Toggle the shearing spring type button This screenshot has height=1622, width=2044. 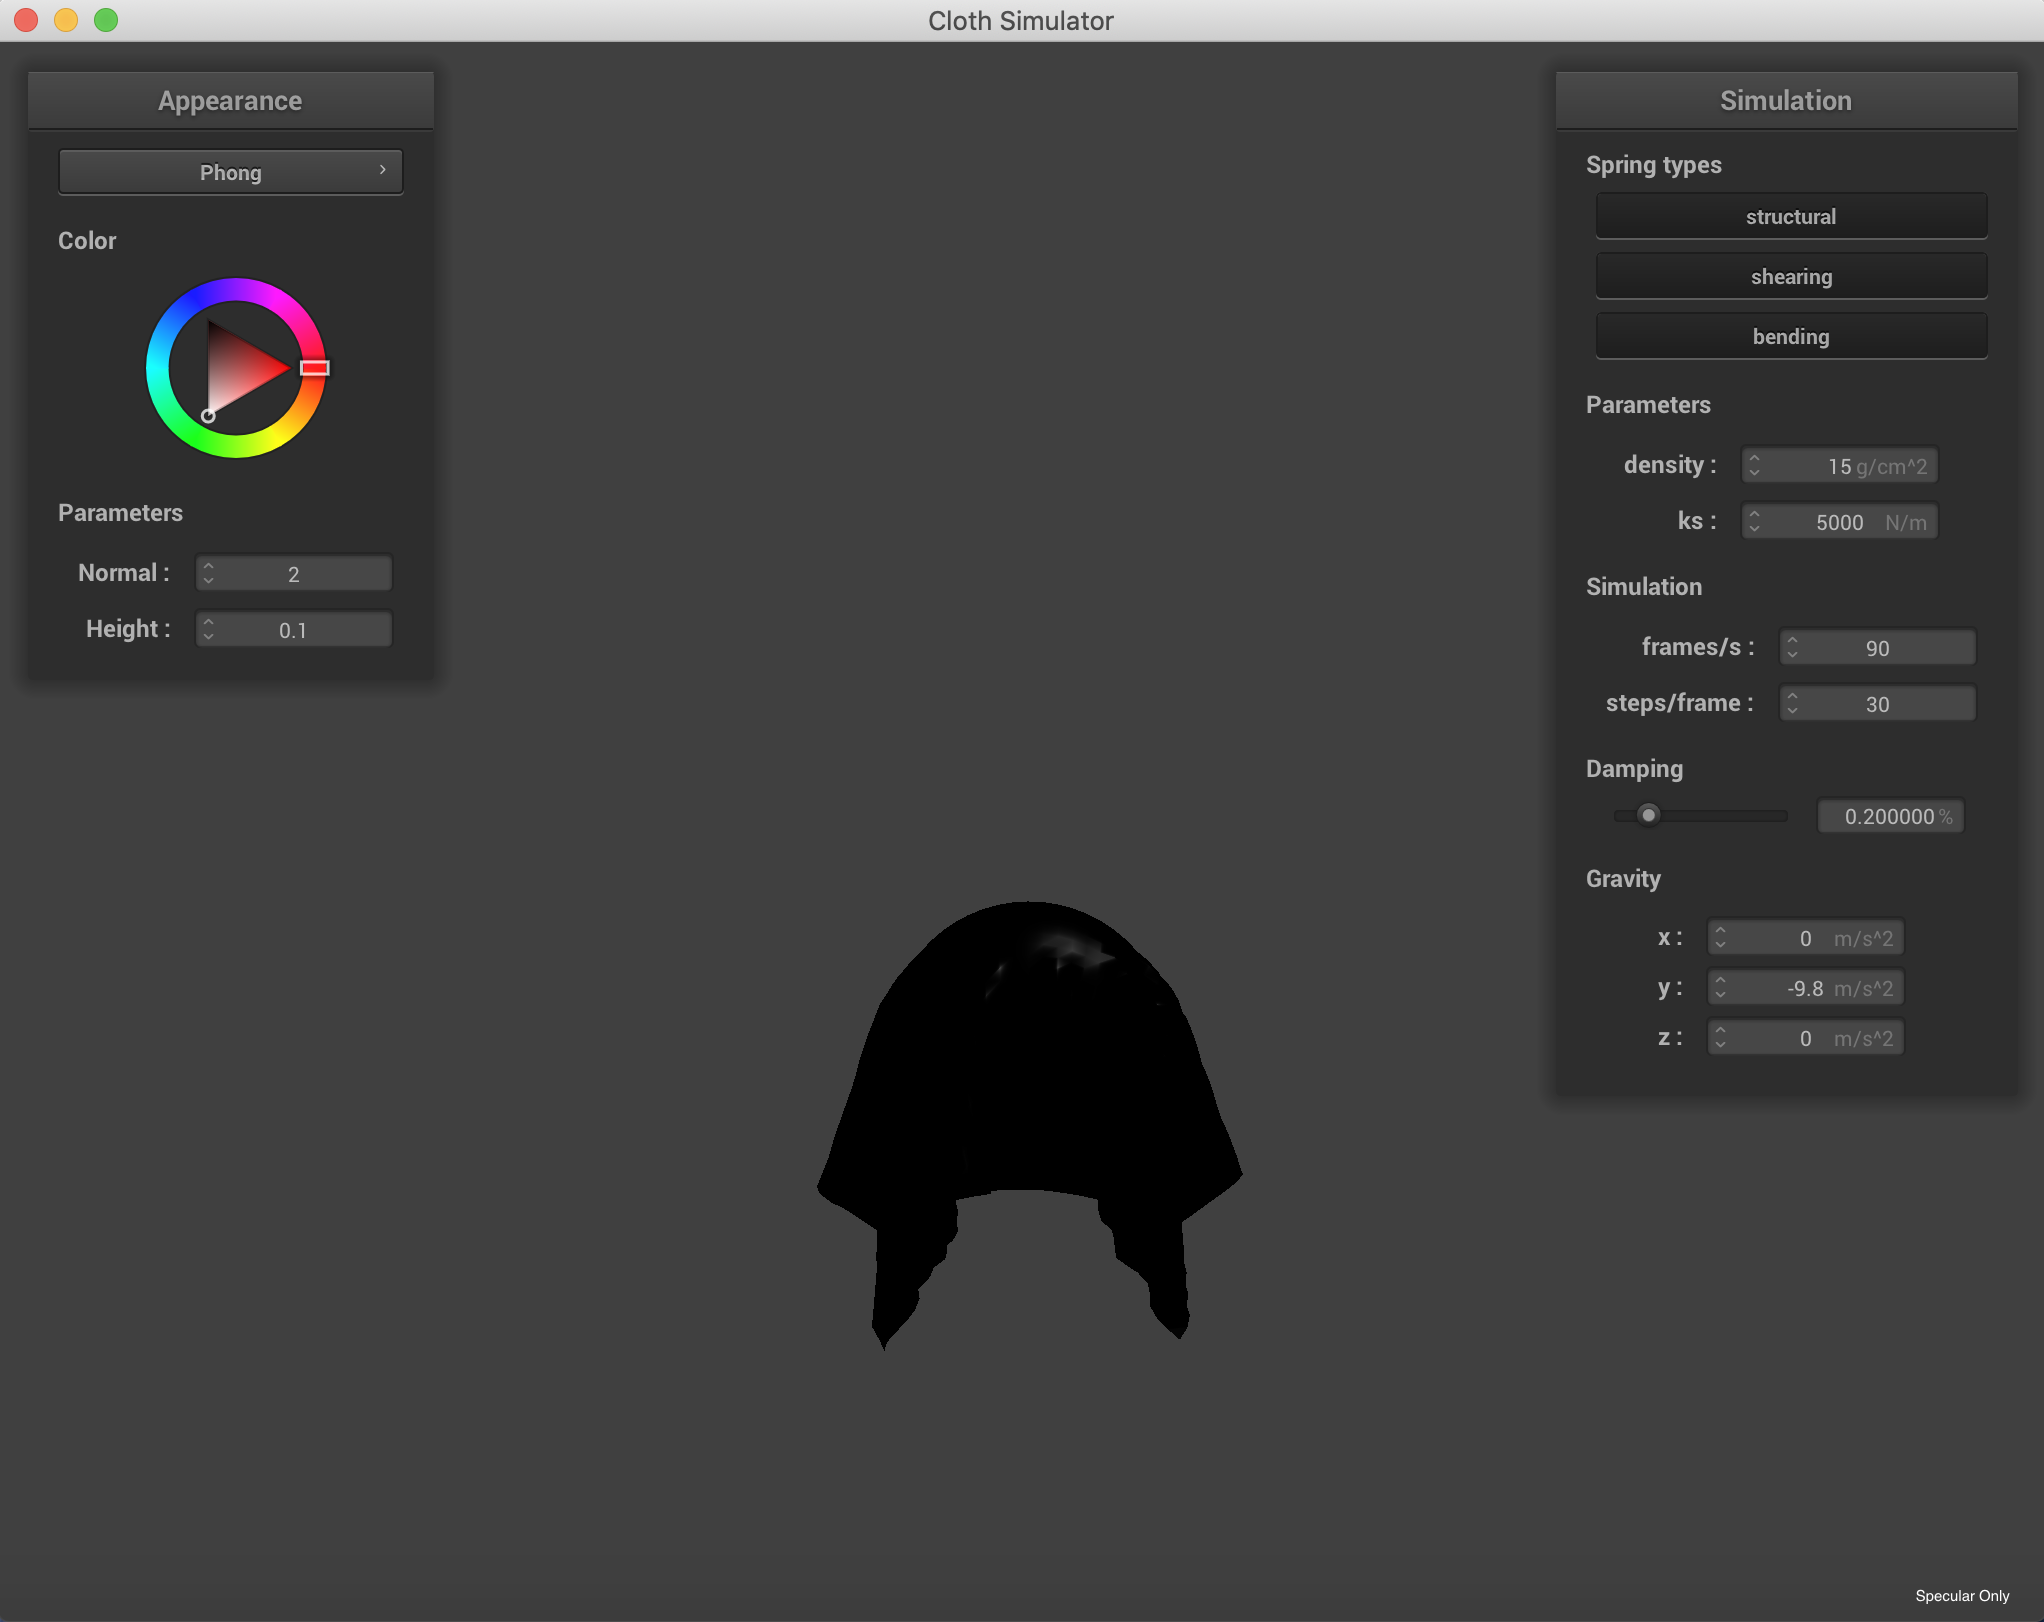click(x=1790, y=277)
